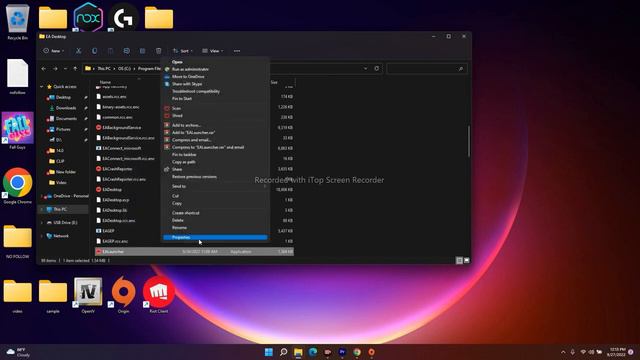Select the EABackgroundService file
This screenshot has width=640, height=360.
pyautogui.click(x=122, y=128)
